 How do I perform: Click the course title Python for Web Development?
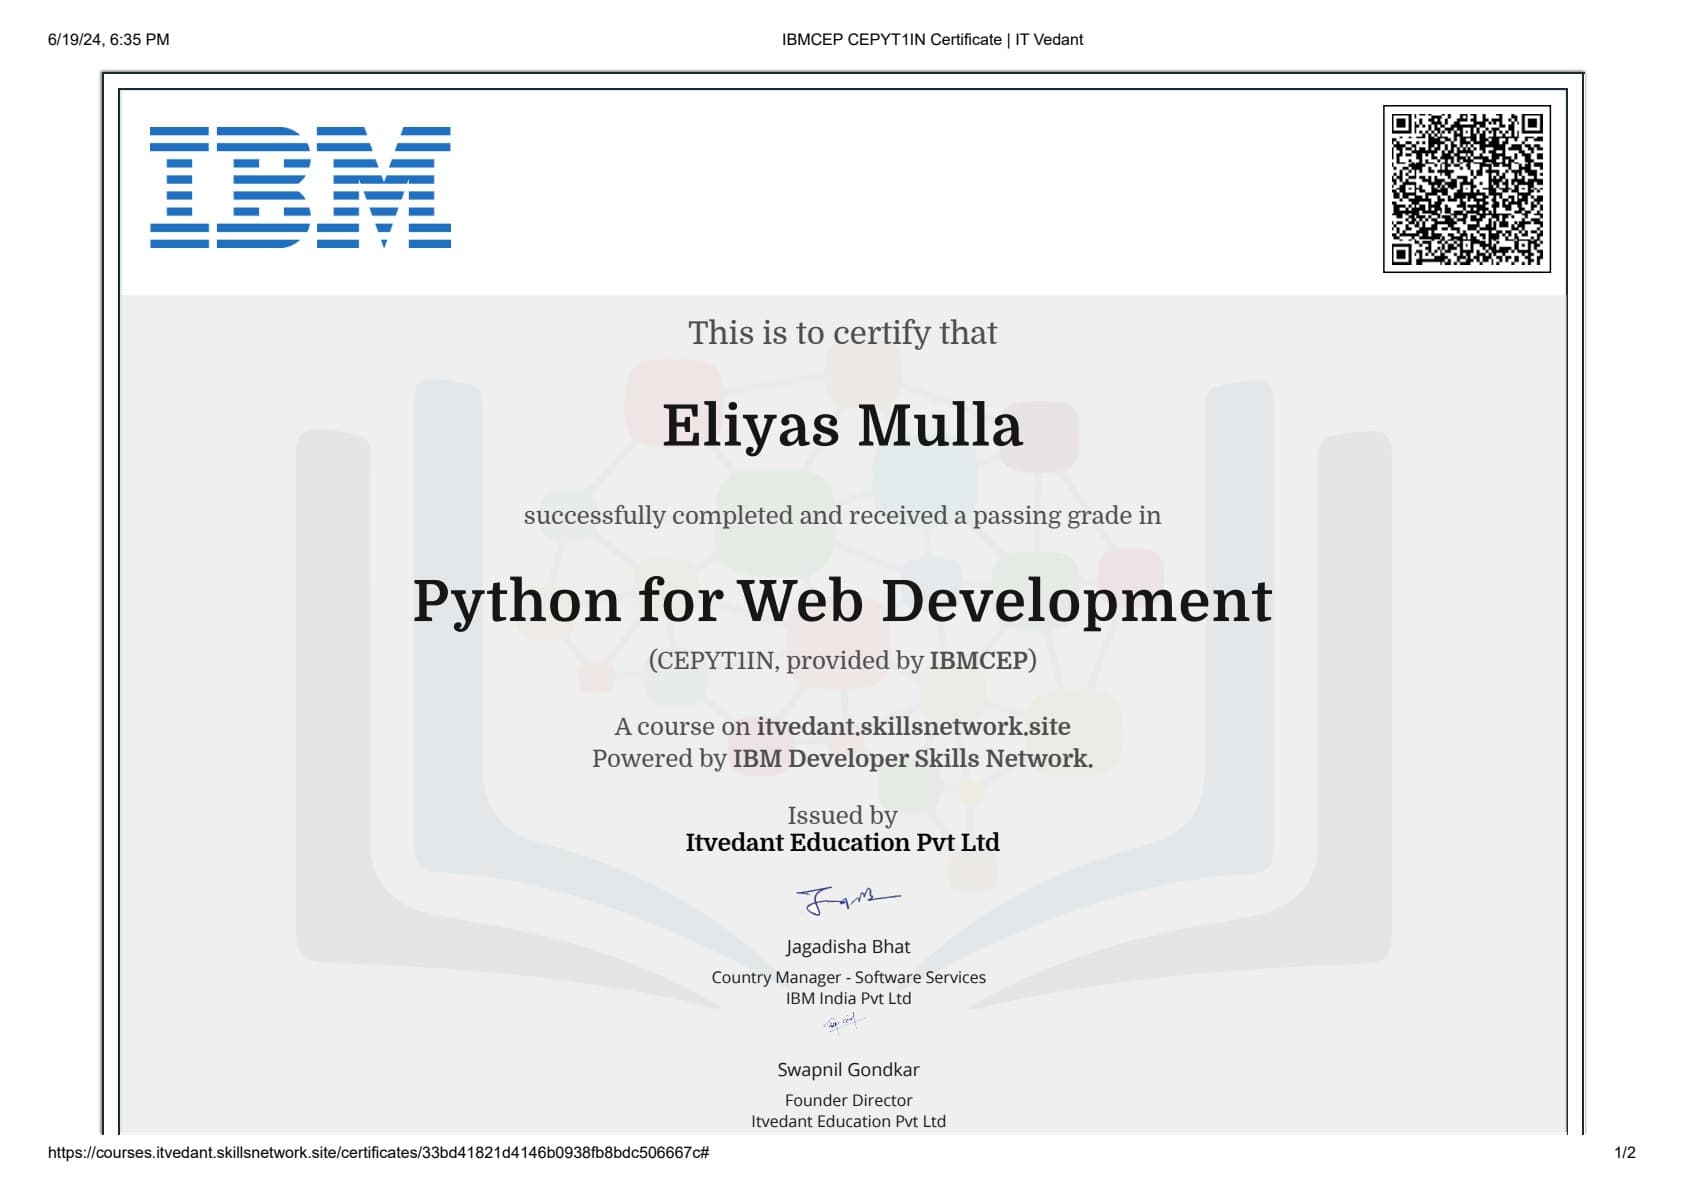[842, 601]
